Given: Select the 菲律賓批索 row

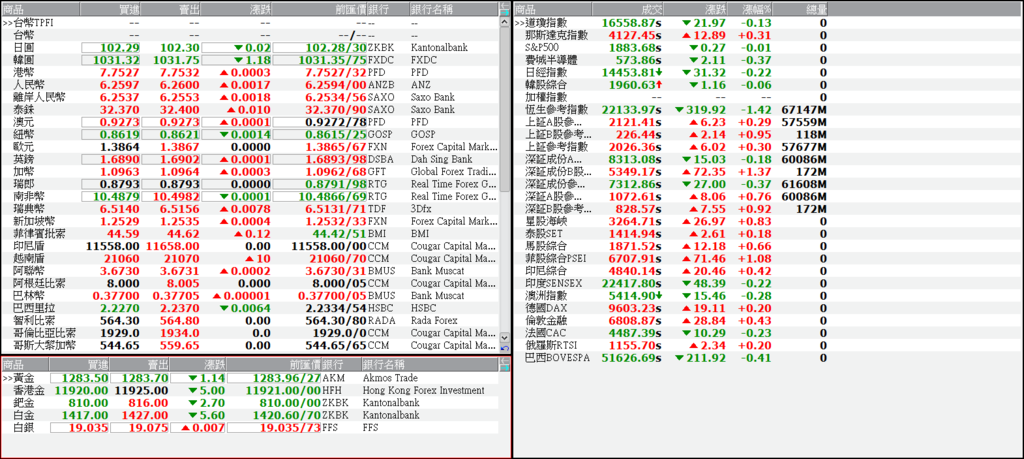Looking at the screenshot, I should point(249,234).
